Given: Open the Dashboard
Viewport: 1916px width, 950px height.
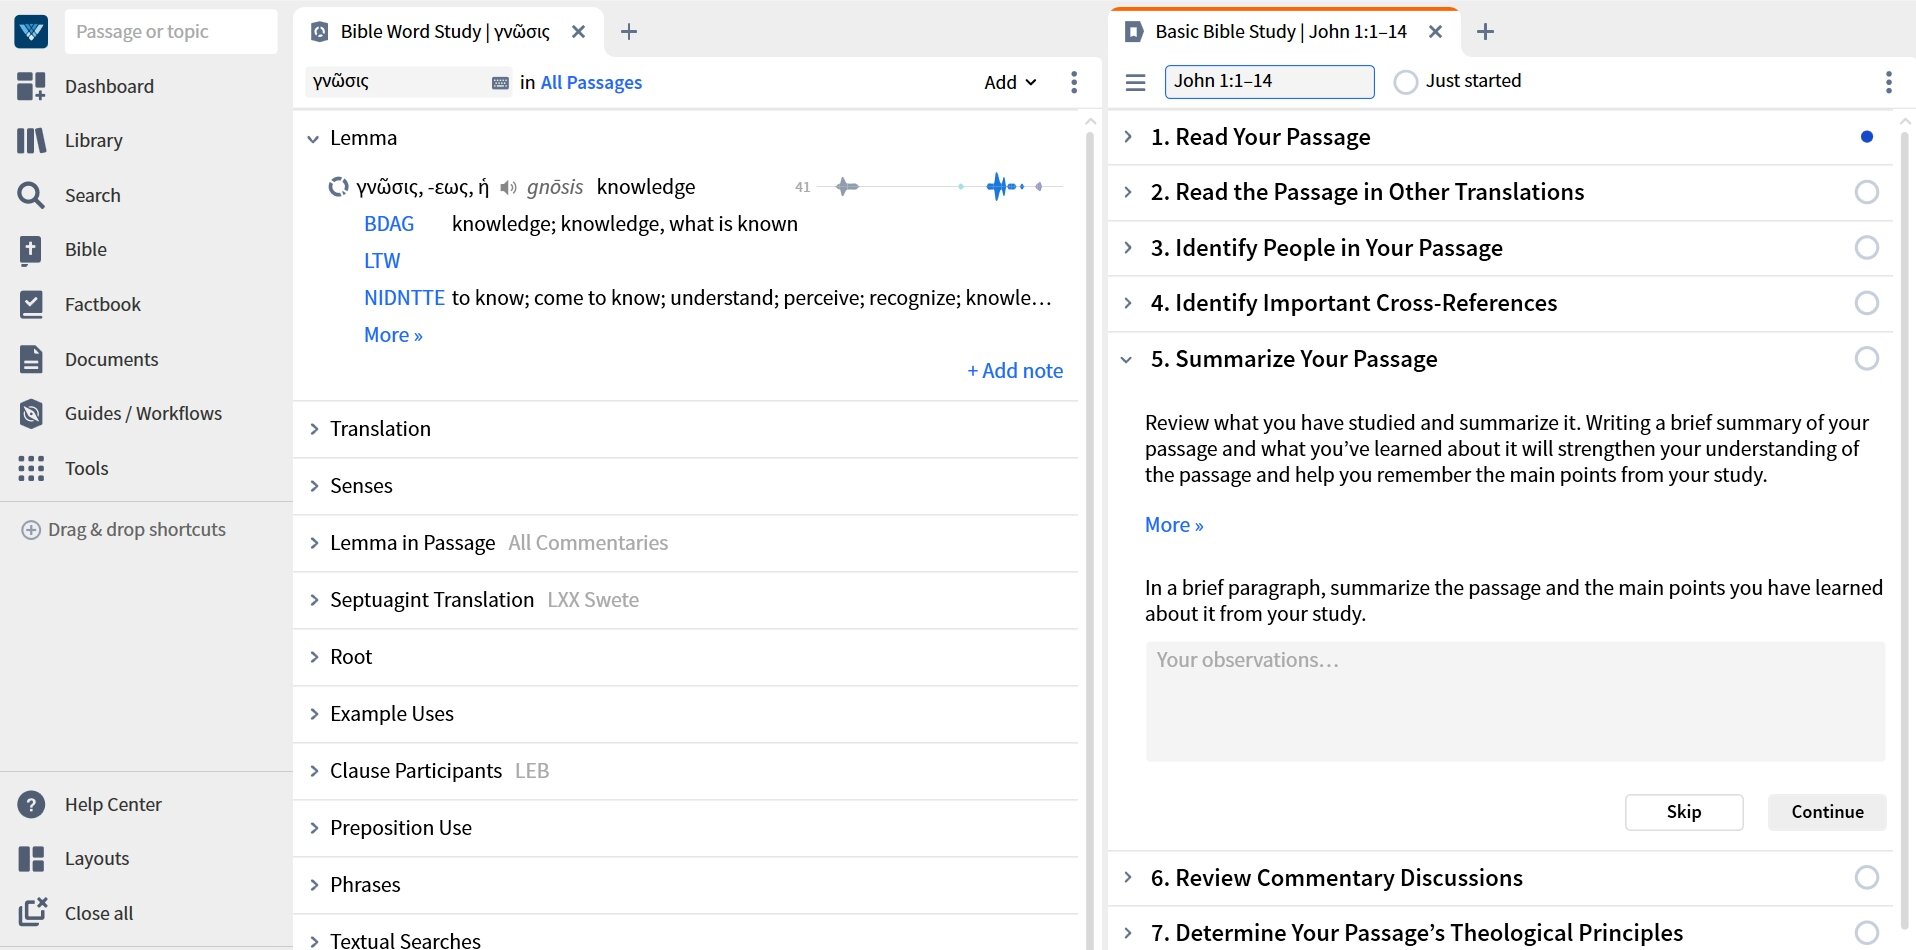Looking at the screenshot, I should coord(109,86).
